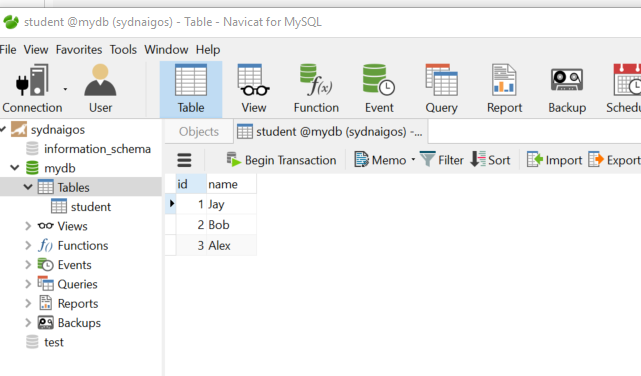The width and height of the screenshot is (641, 376).
Task: Collapse the mydb database node
Action: coord(15,168)
